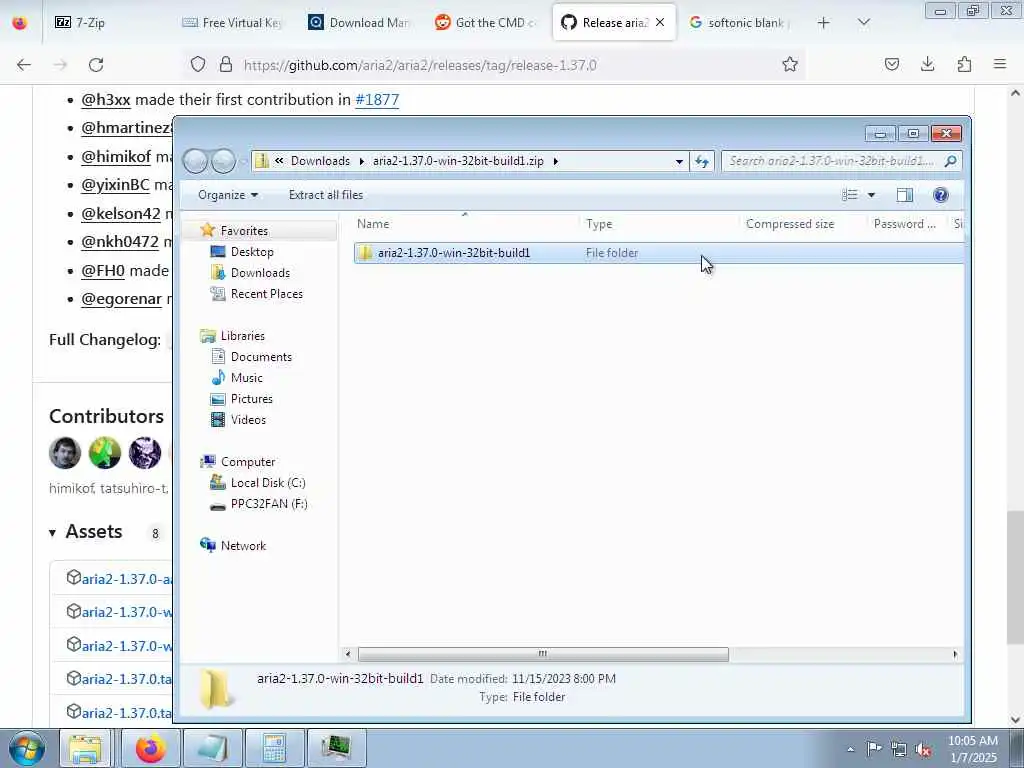This screenshot has width=1024, height=768.
Task: Collapse the Assets section triangle
Action: click(x=52, y=533)
